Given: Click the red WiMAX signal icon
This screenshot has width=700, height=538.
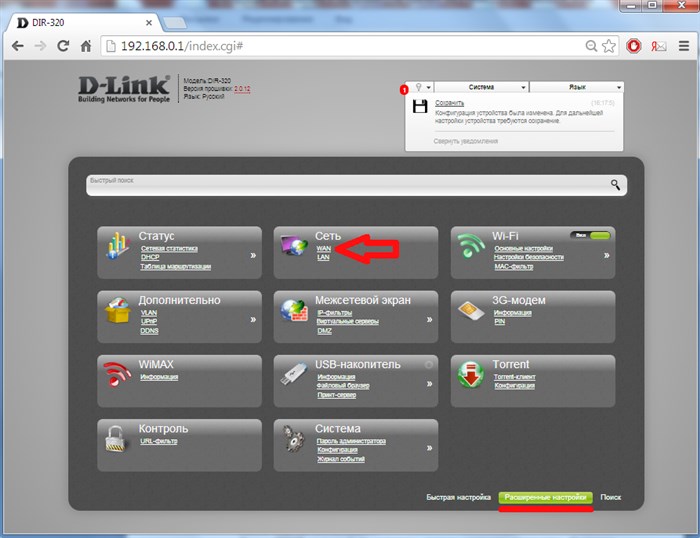Looking at the screenshot, I should [117, 374].
